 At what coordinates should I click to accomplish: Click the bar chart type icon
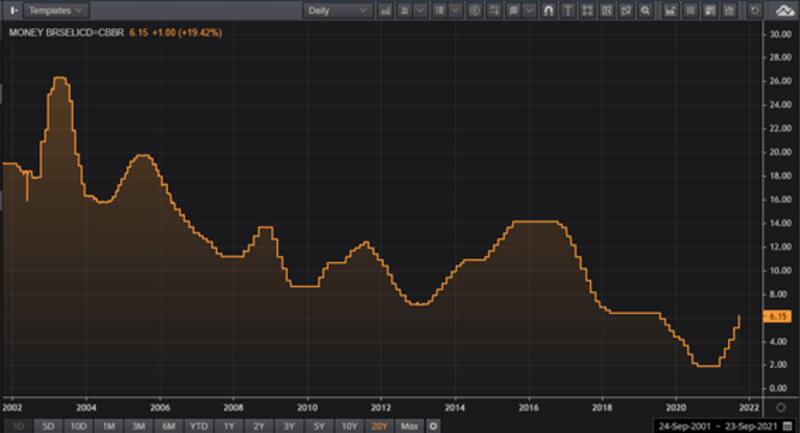[x=387, y=10]
